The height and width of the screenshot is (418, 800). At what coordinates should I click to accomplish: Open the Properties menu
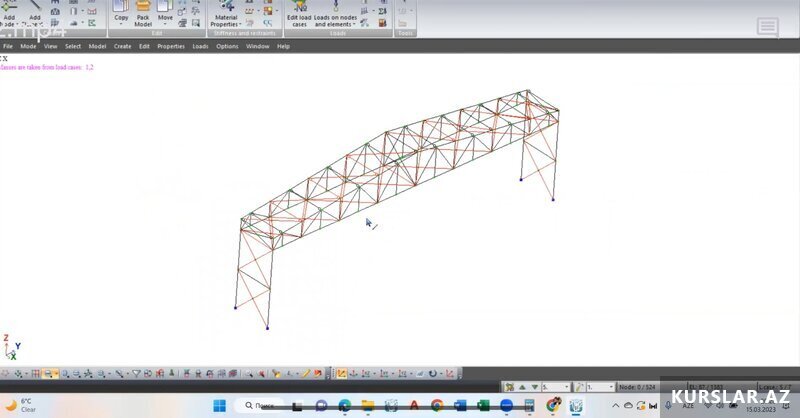pos(170,46)
